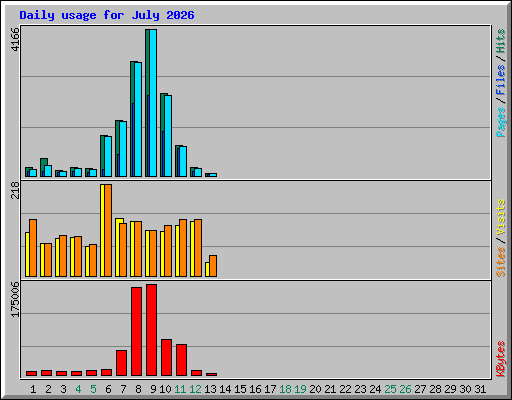
Task: Click the red KBytes bar for day 11
Action: (x=181, y=360)
